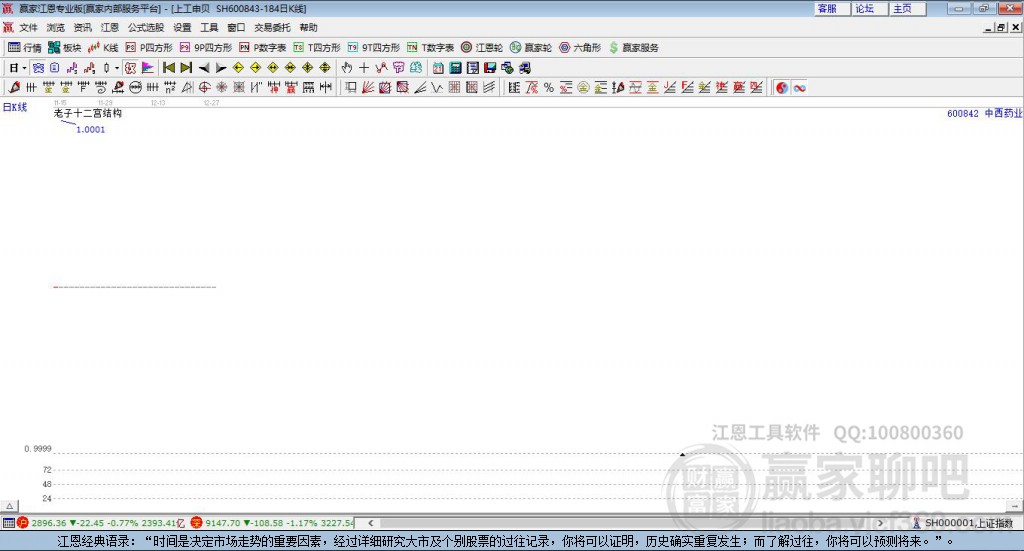The height and width of the screenshot is (551, 1024).
Task: Launch the 赢家轮 wheel tool
Action: click(x=531, y=48)
